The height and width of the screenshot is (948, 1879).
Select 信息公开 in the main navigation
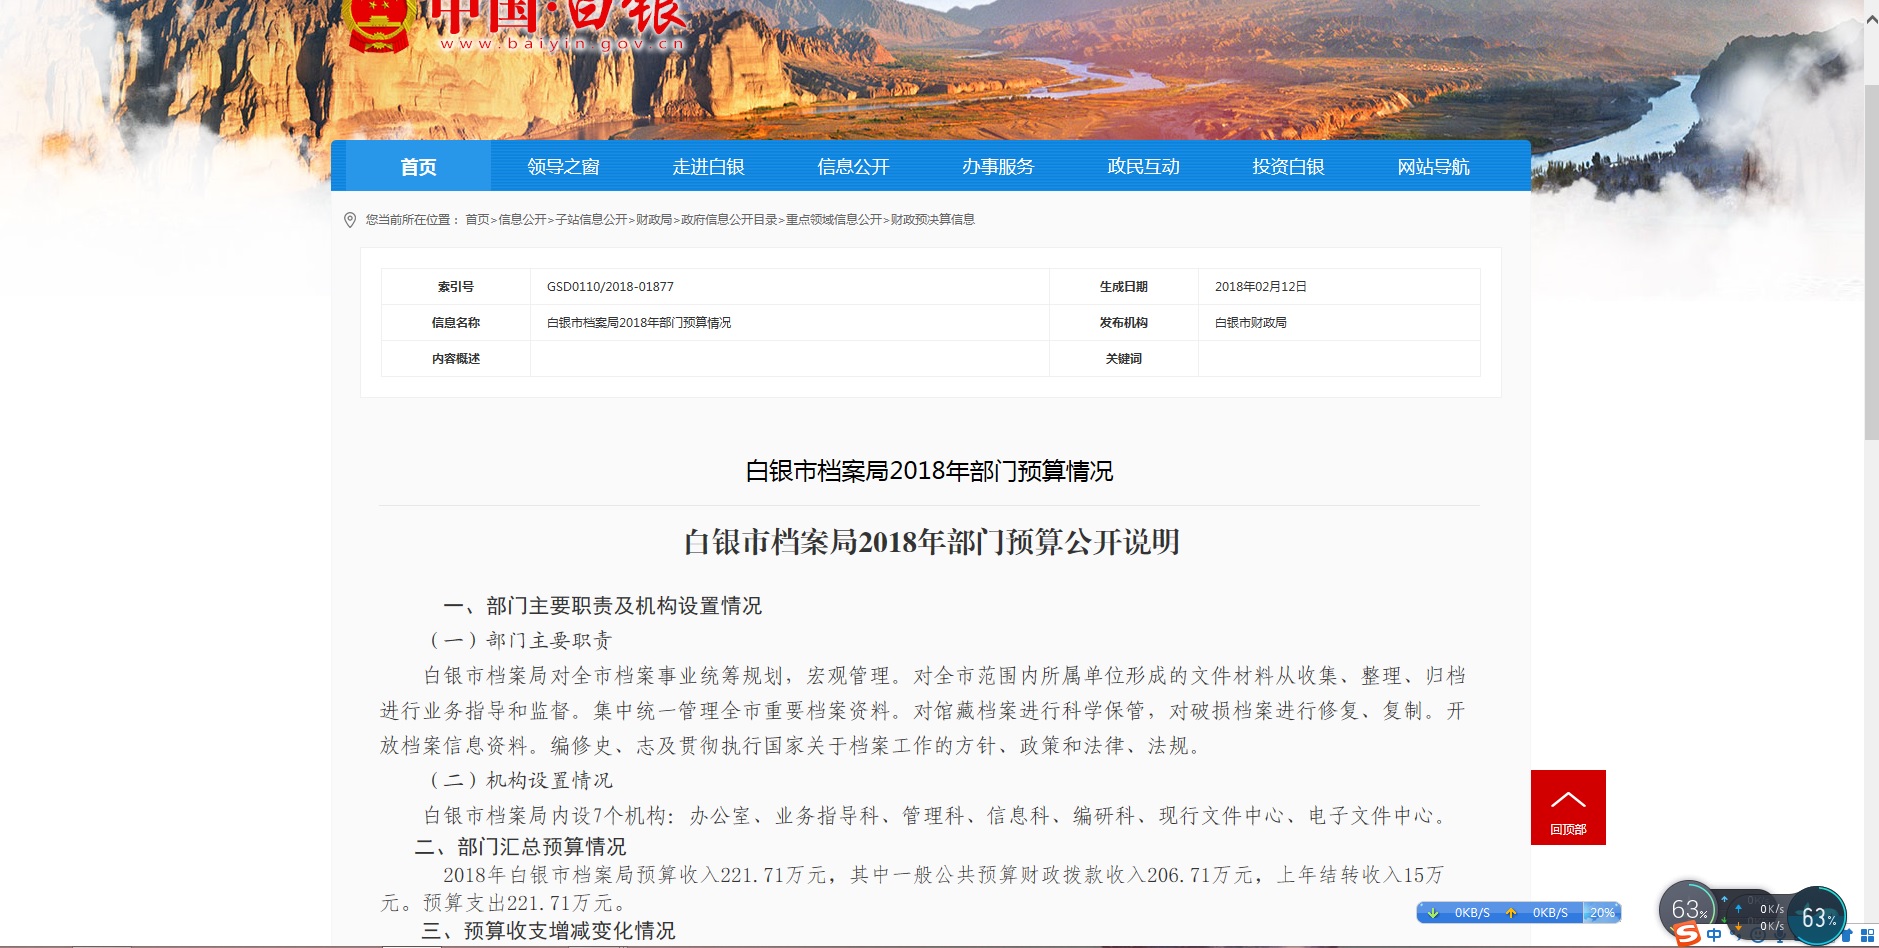tap(853, 167)
